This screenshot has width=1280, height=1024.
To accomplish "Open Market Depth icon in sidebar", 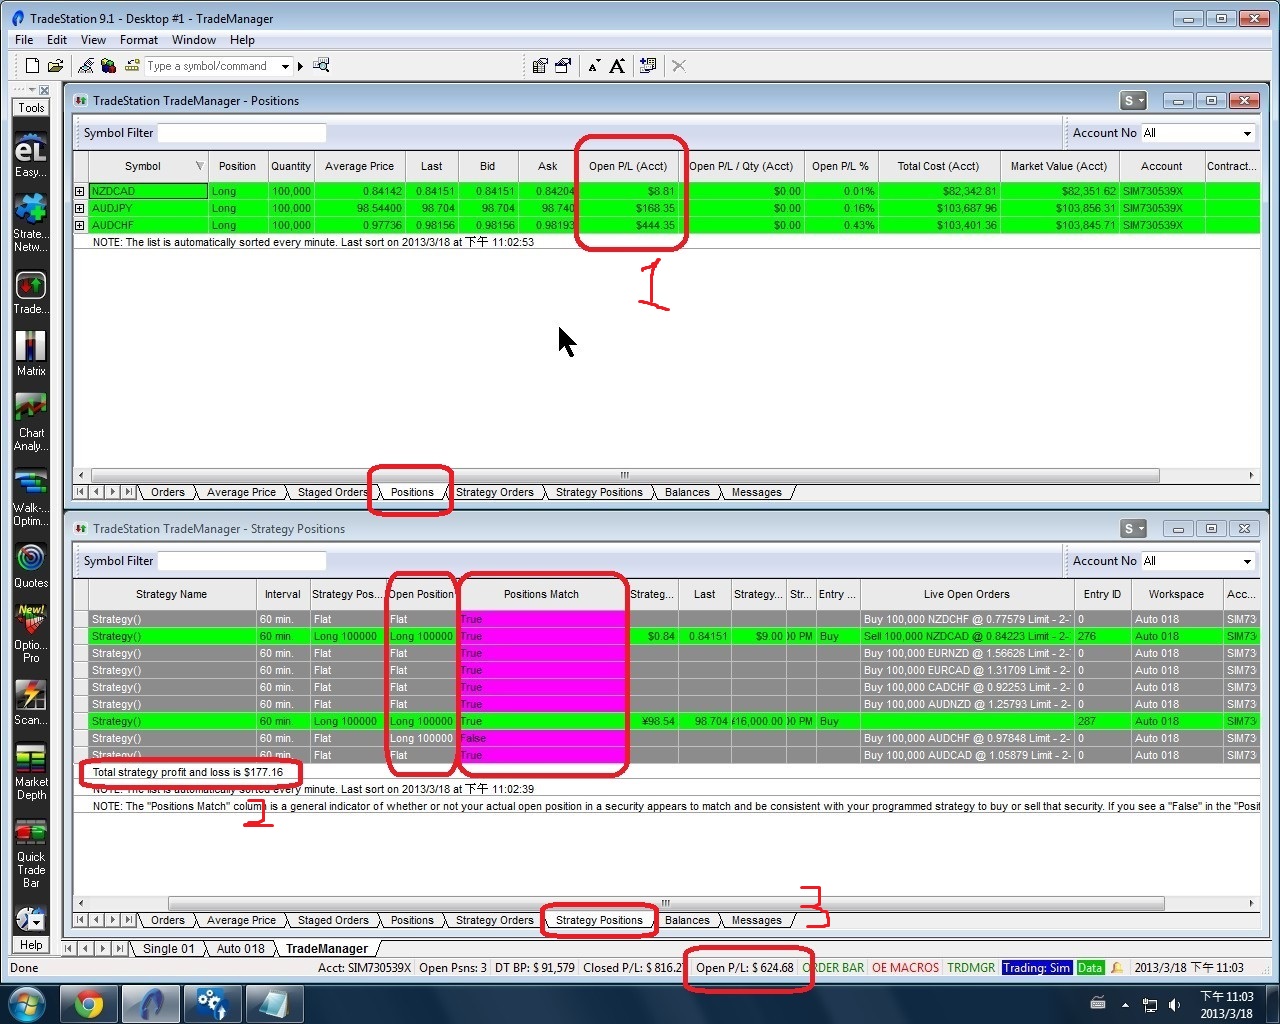I will point(30,772).
